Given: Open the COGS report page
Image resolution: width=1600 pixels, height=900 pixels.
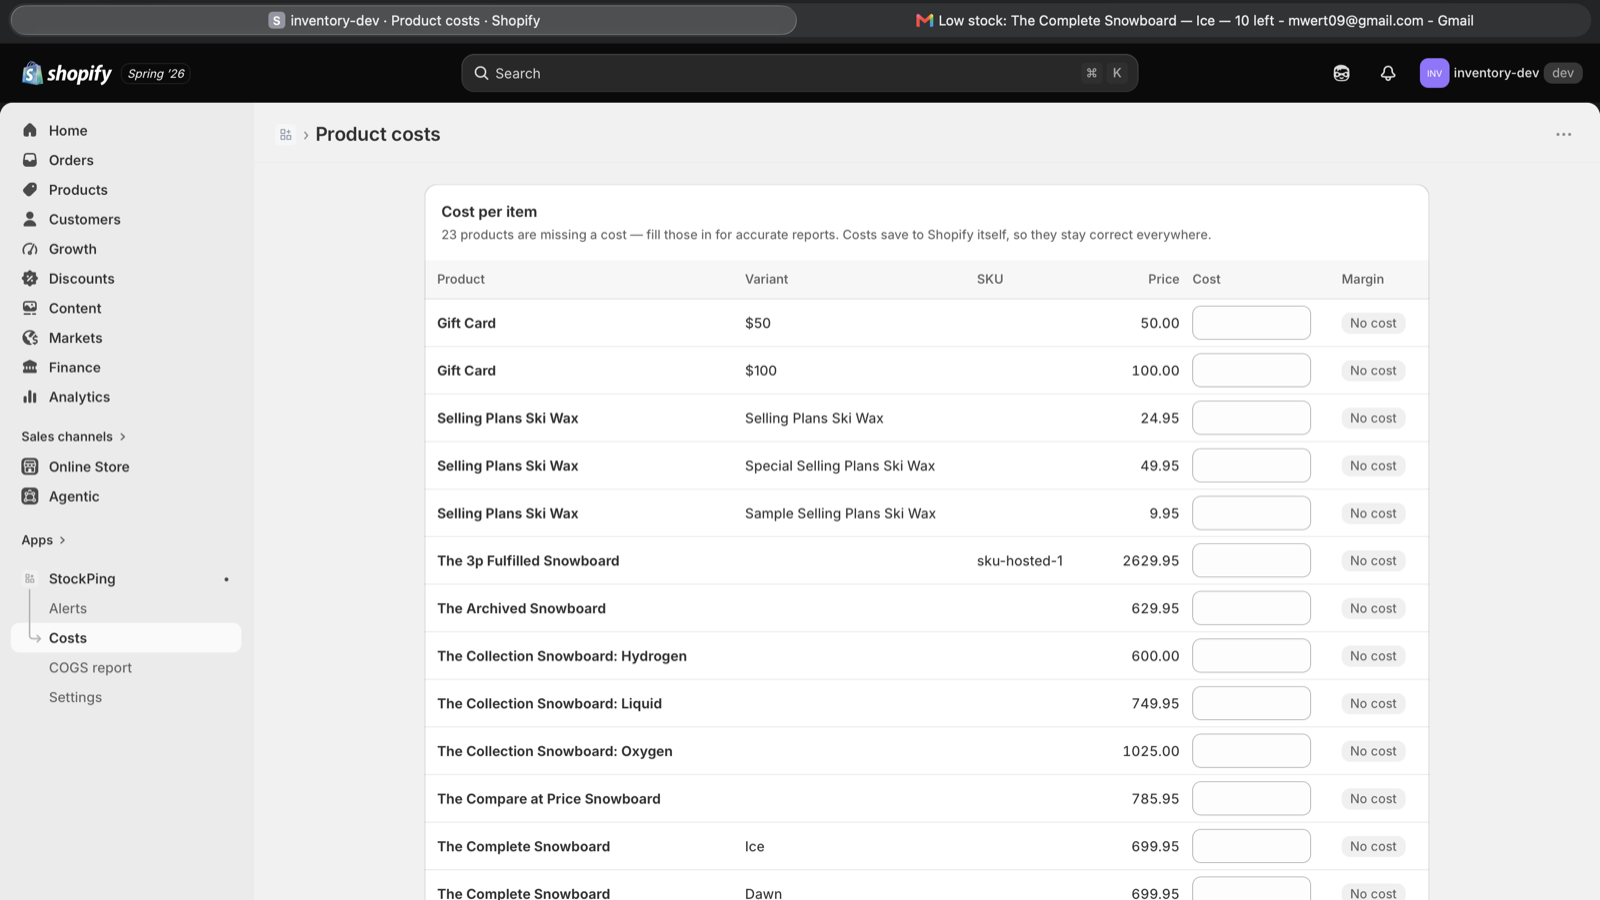Looking at the screenshot, I should (90, 667).
